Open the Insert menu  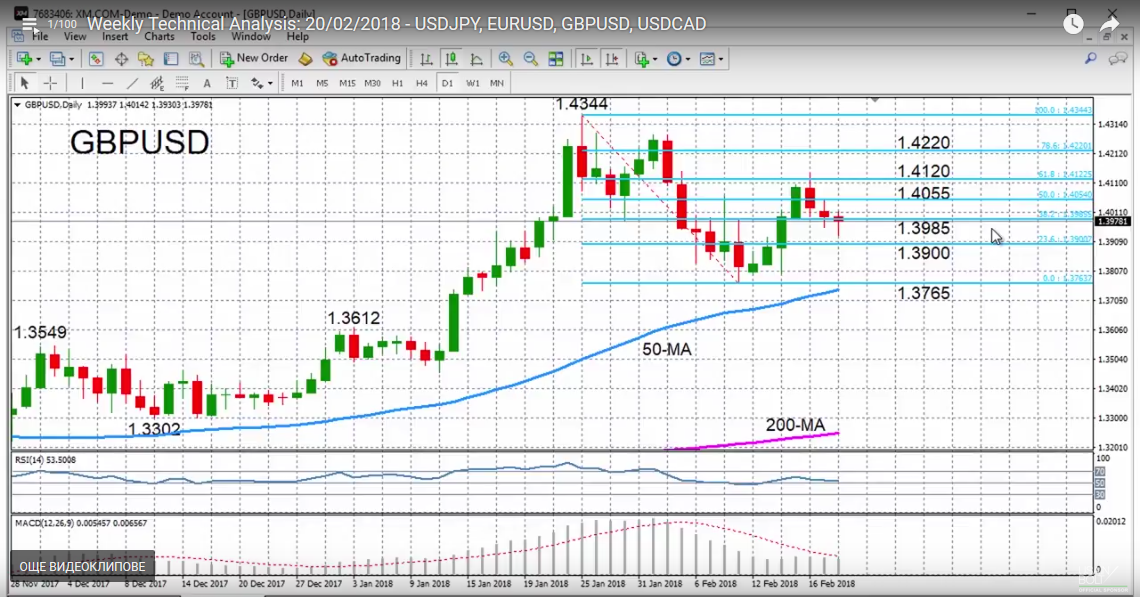pyautogui.click(x=115, y=37)
